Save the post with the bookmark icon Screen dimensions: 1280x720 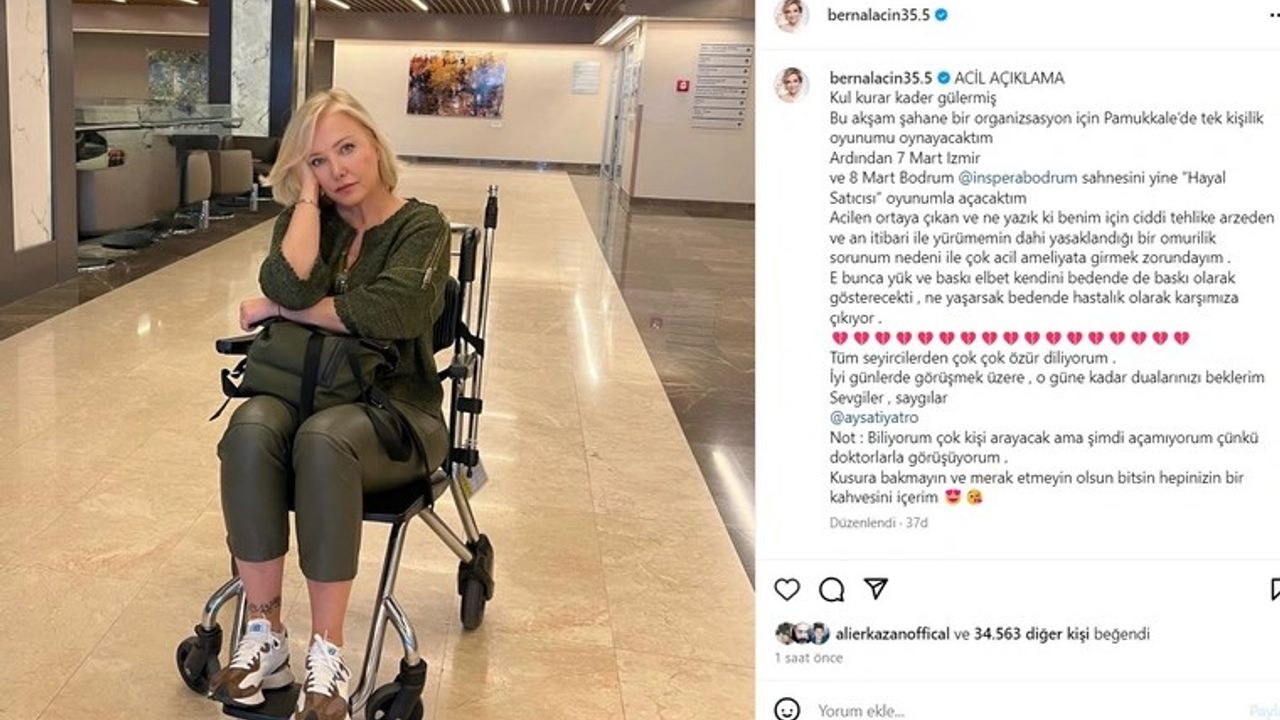1274,589
